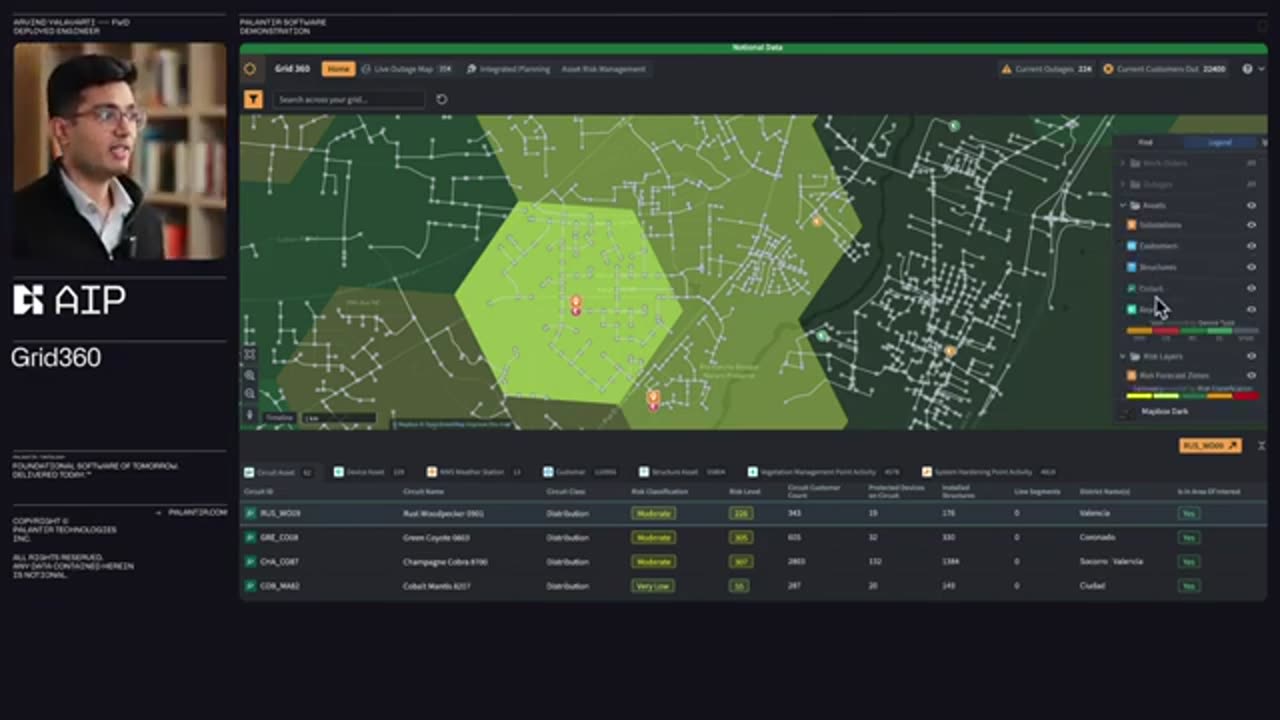Show the Work Orders layer group
The image size is (1280, 720).
point(1251,163)
